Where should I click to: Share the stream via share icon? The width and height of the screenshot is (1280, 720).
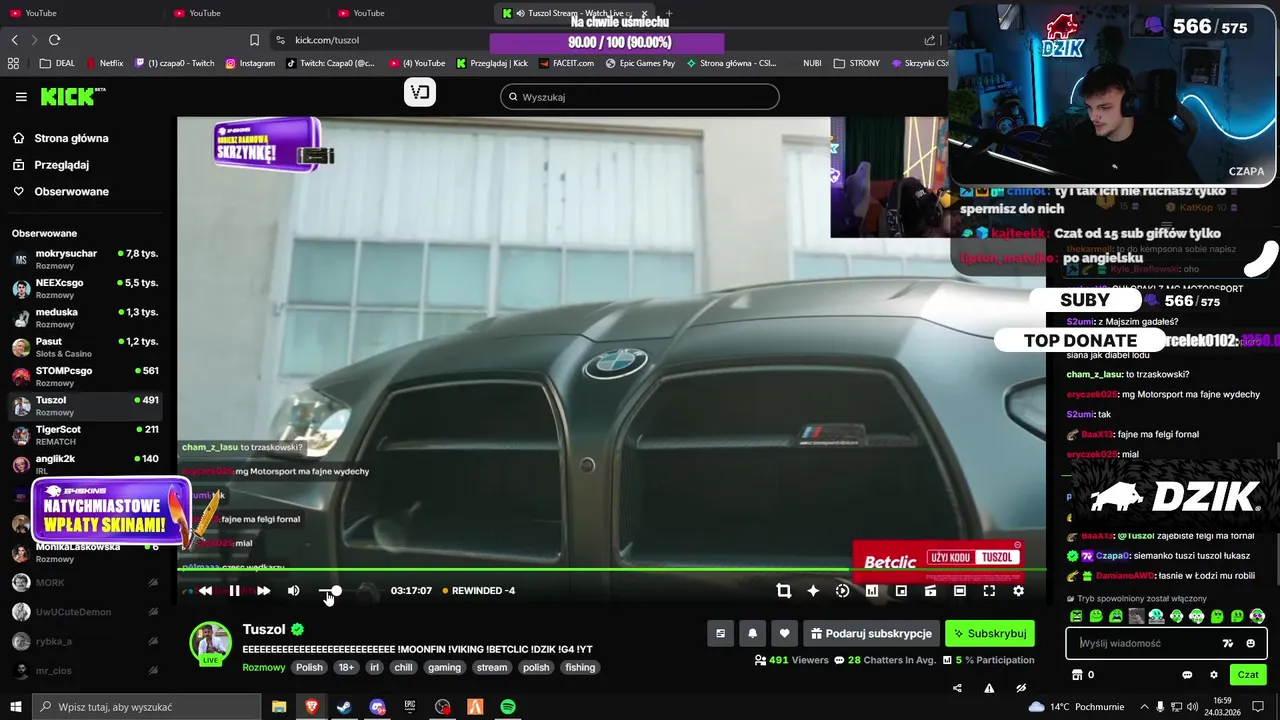tap(957, 688)
